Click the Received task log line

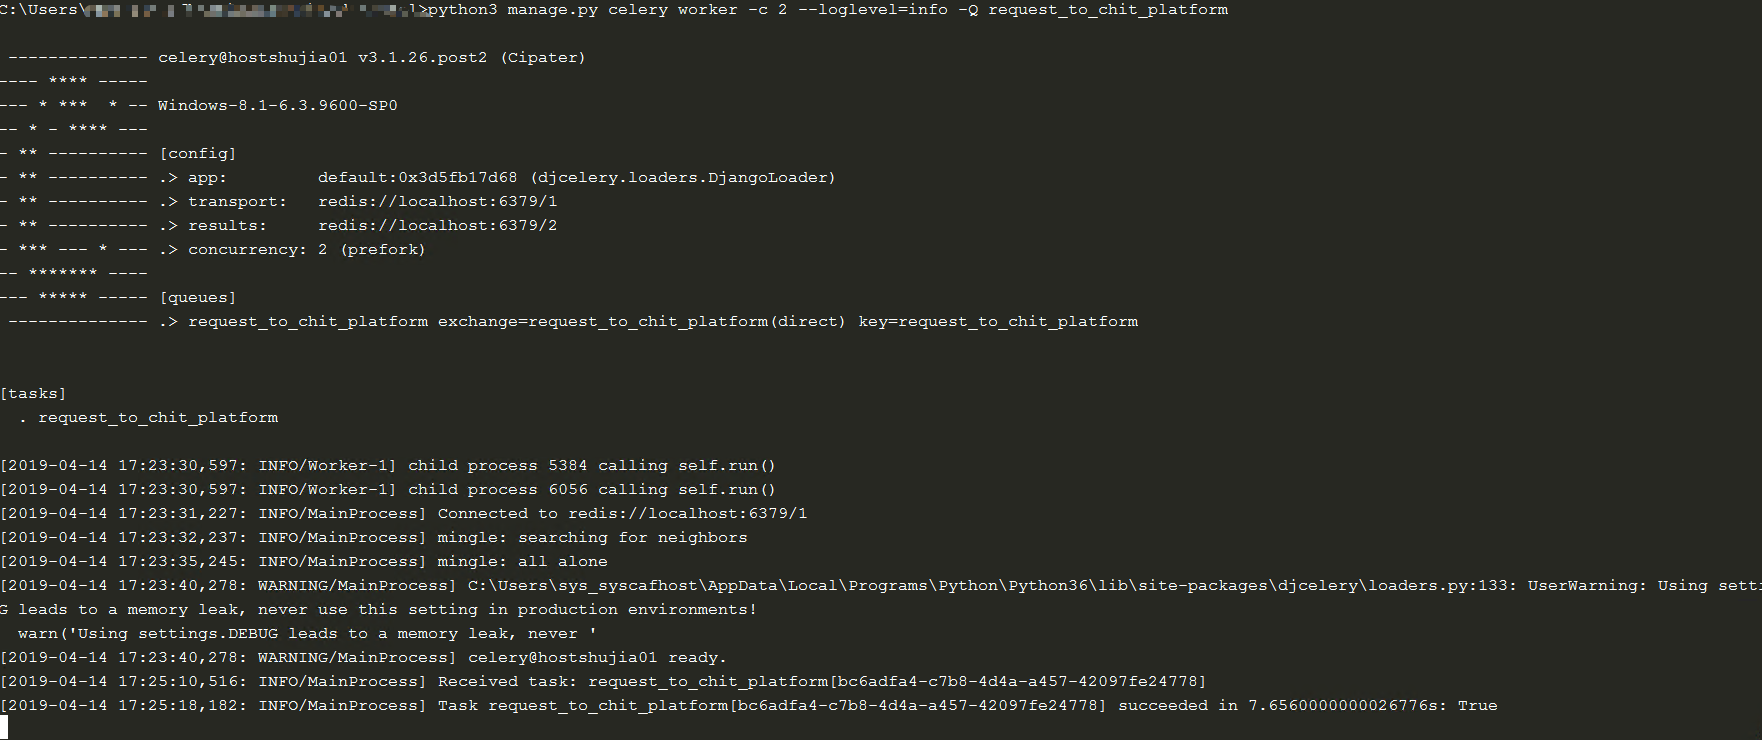[x=821, y=682]
